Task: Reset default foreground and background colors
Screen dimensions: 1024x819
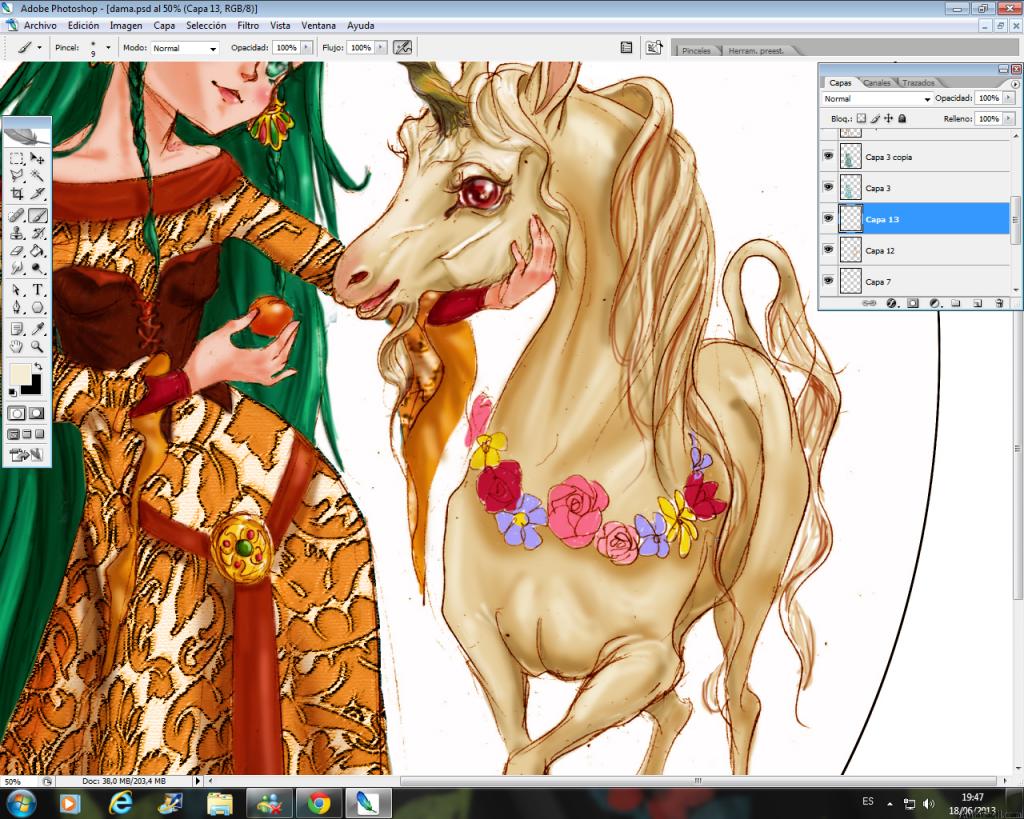Action: (x=13, y=392)
